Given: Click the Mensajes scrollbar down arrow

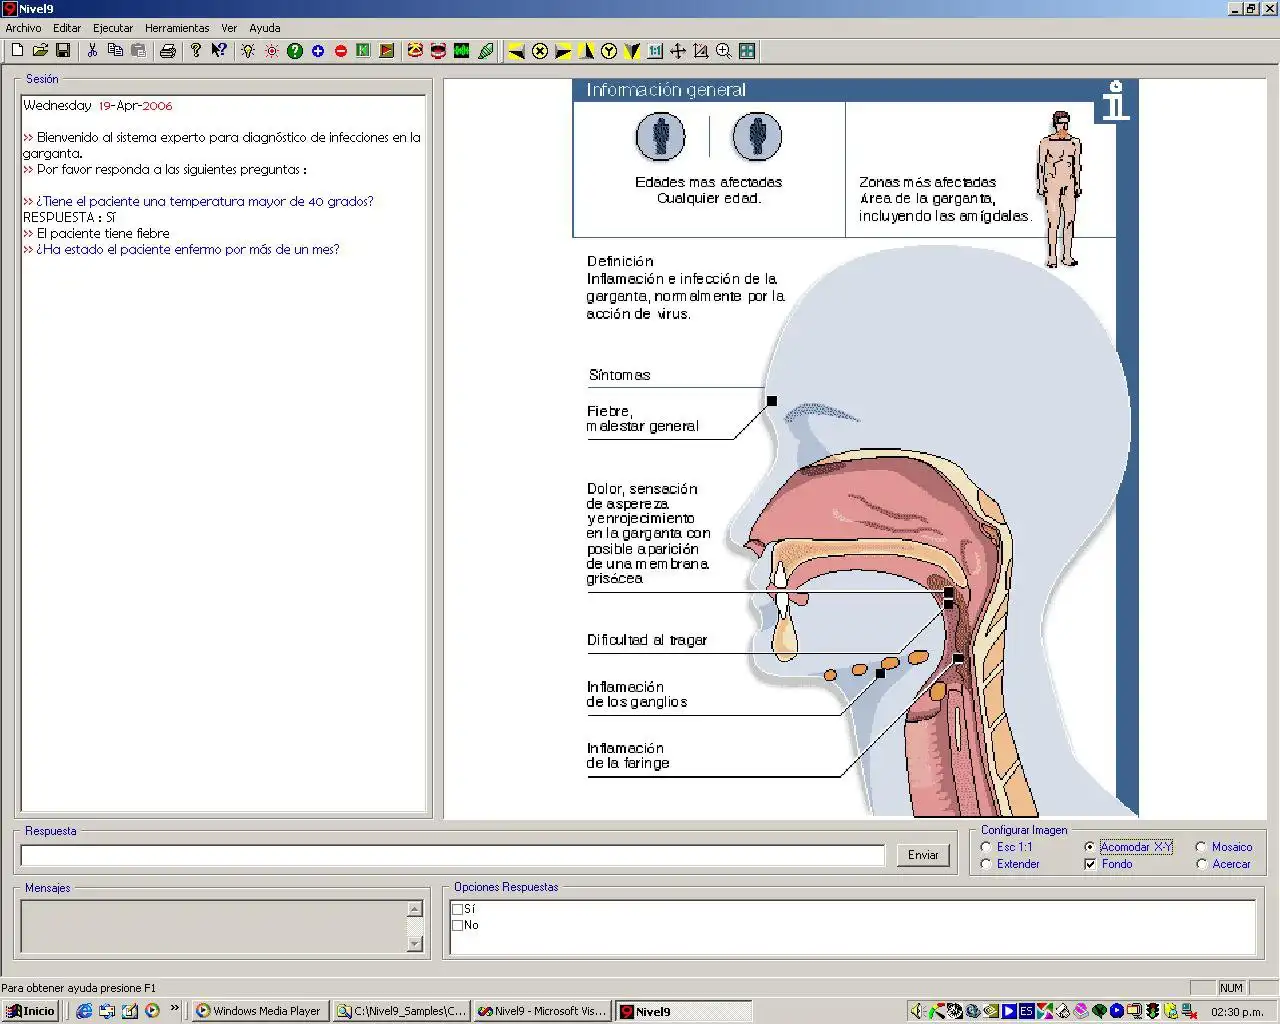Looking at the screenshot, I should tap(415, 943).
